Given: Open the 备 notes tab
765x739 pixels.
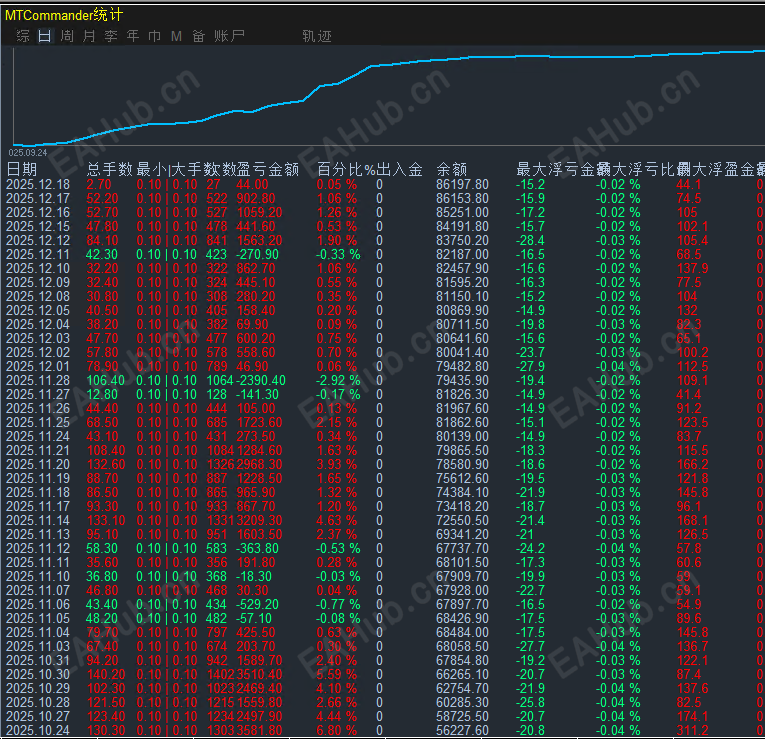Looking at the screenshot, I should (198, 36).
